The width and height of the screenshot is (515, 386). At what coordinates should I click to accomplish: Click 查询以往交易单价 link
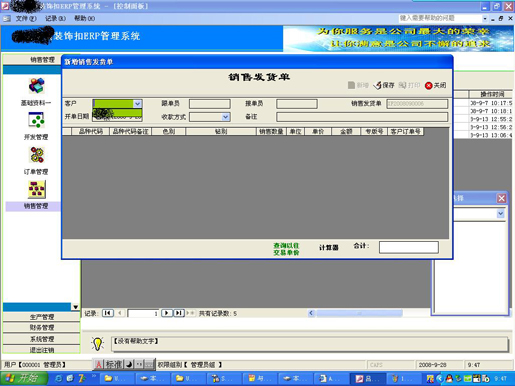pos(286,249)
